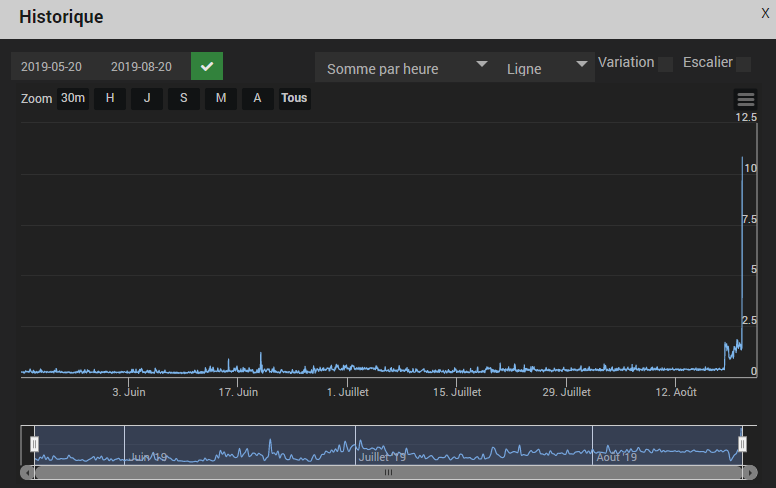This screenshot has height=488, width=776.
Task: Enable the Variation checkbox
Action: pos(666,64)
